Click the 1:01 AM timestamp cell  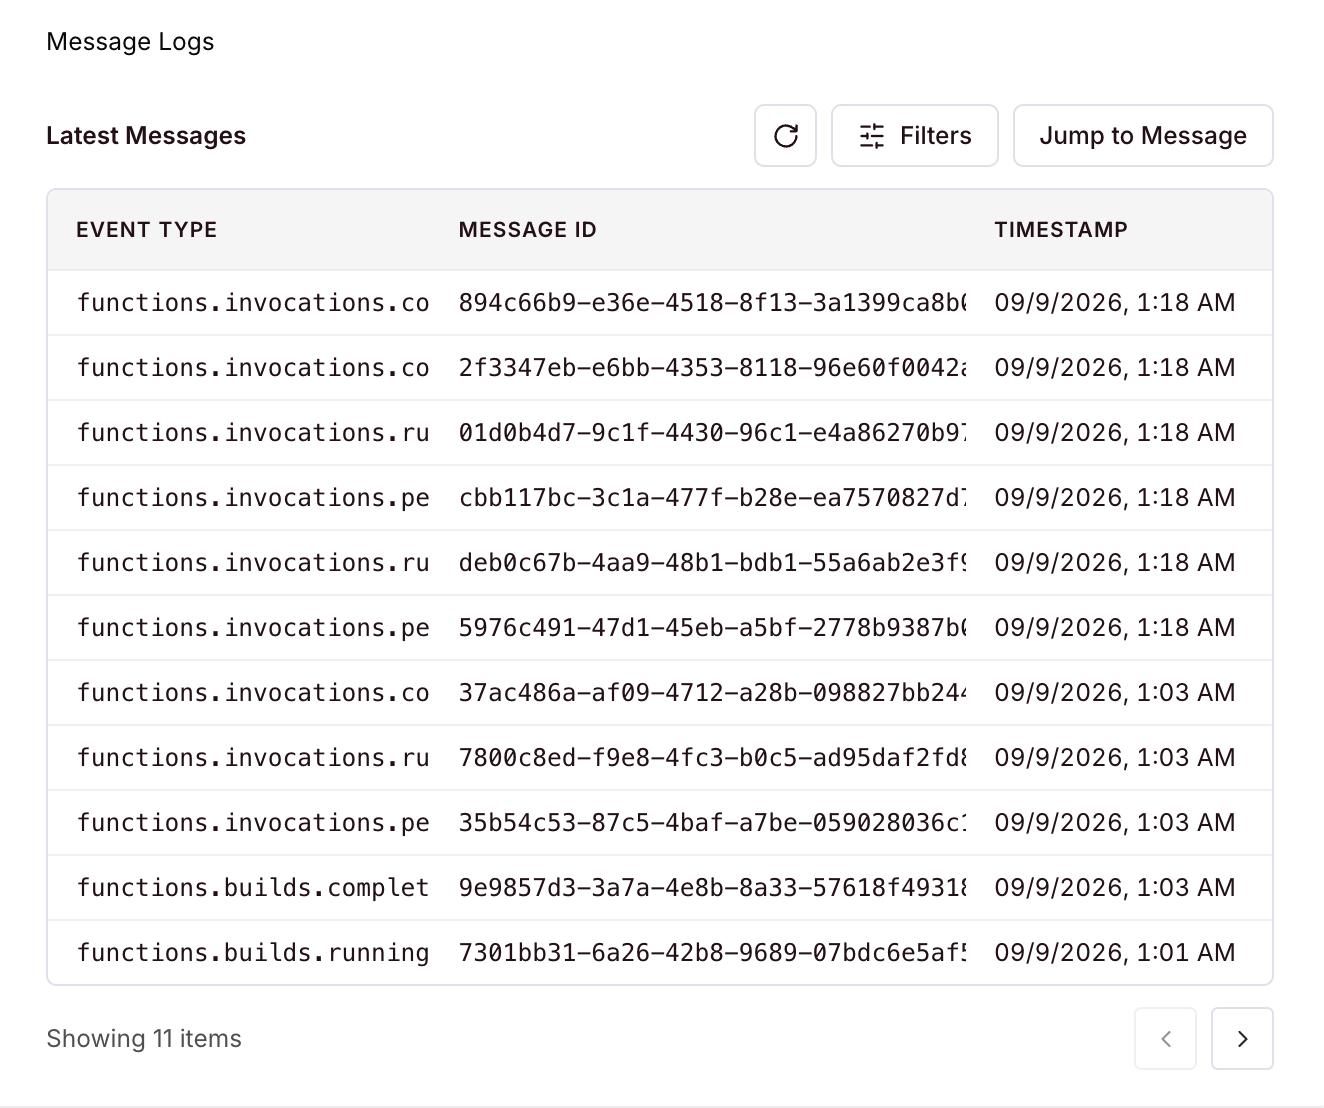(x=1115, y=952)
